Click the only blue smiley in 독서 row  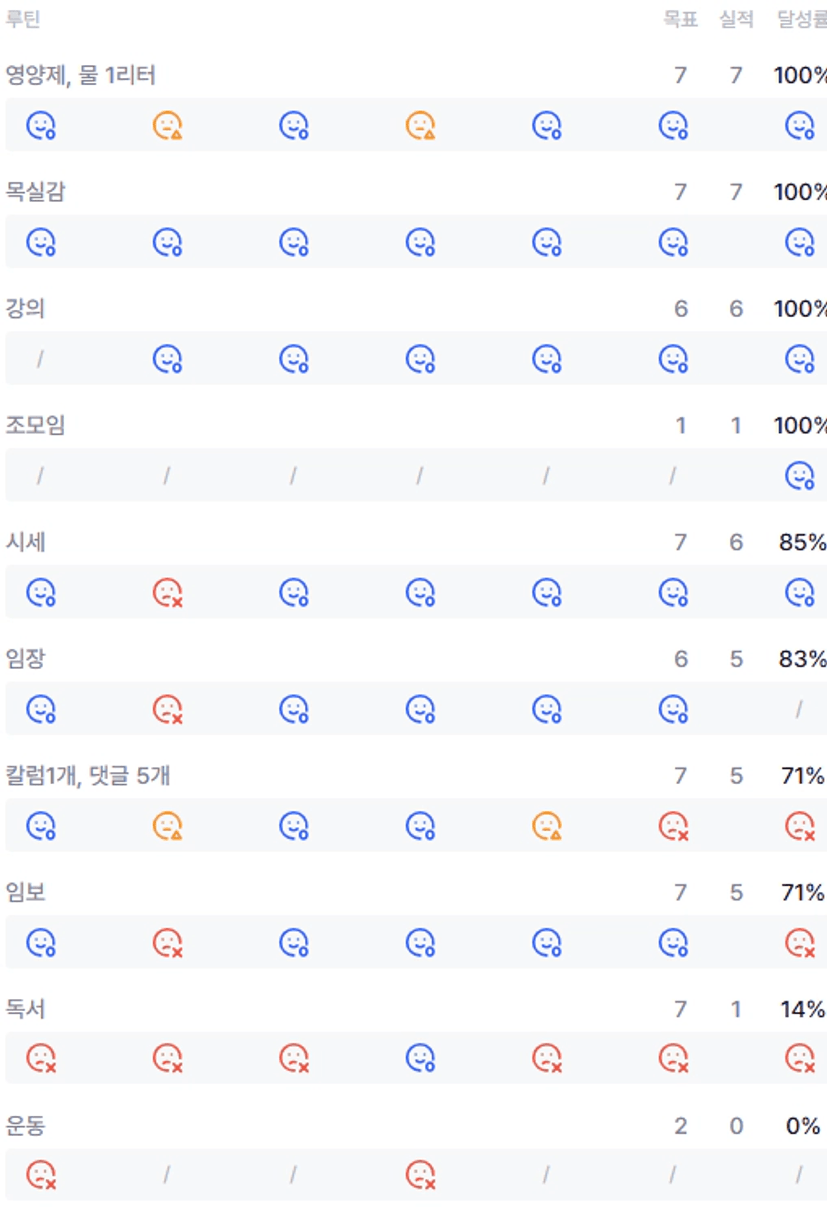(420, 1058)
